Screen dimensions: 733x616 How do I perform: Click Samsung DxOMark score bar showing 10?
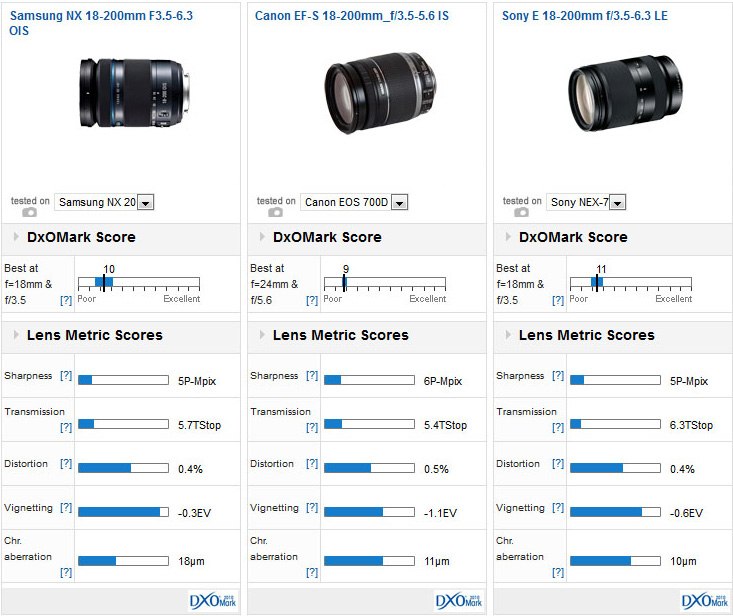coord(139,282)
